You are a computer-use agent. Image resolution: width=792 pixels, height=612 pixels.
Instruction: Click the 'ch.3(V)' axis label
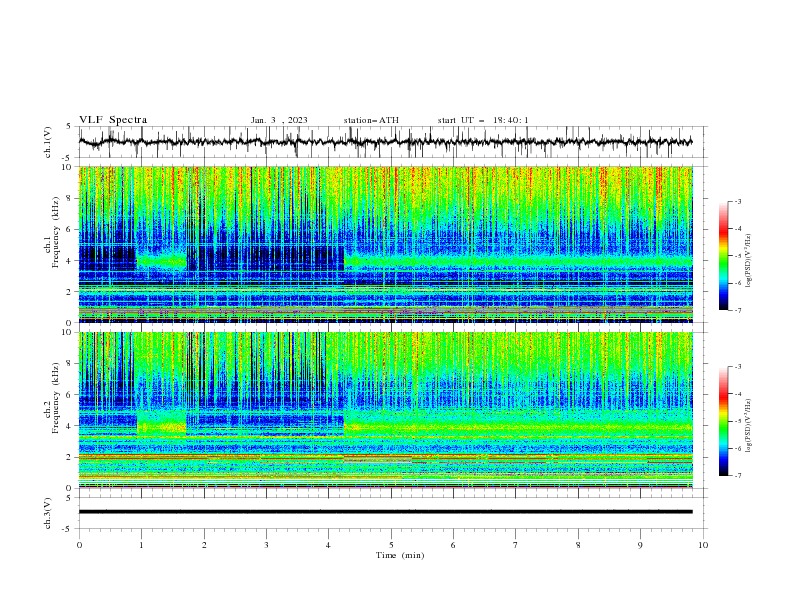[48, 513]
